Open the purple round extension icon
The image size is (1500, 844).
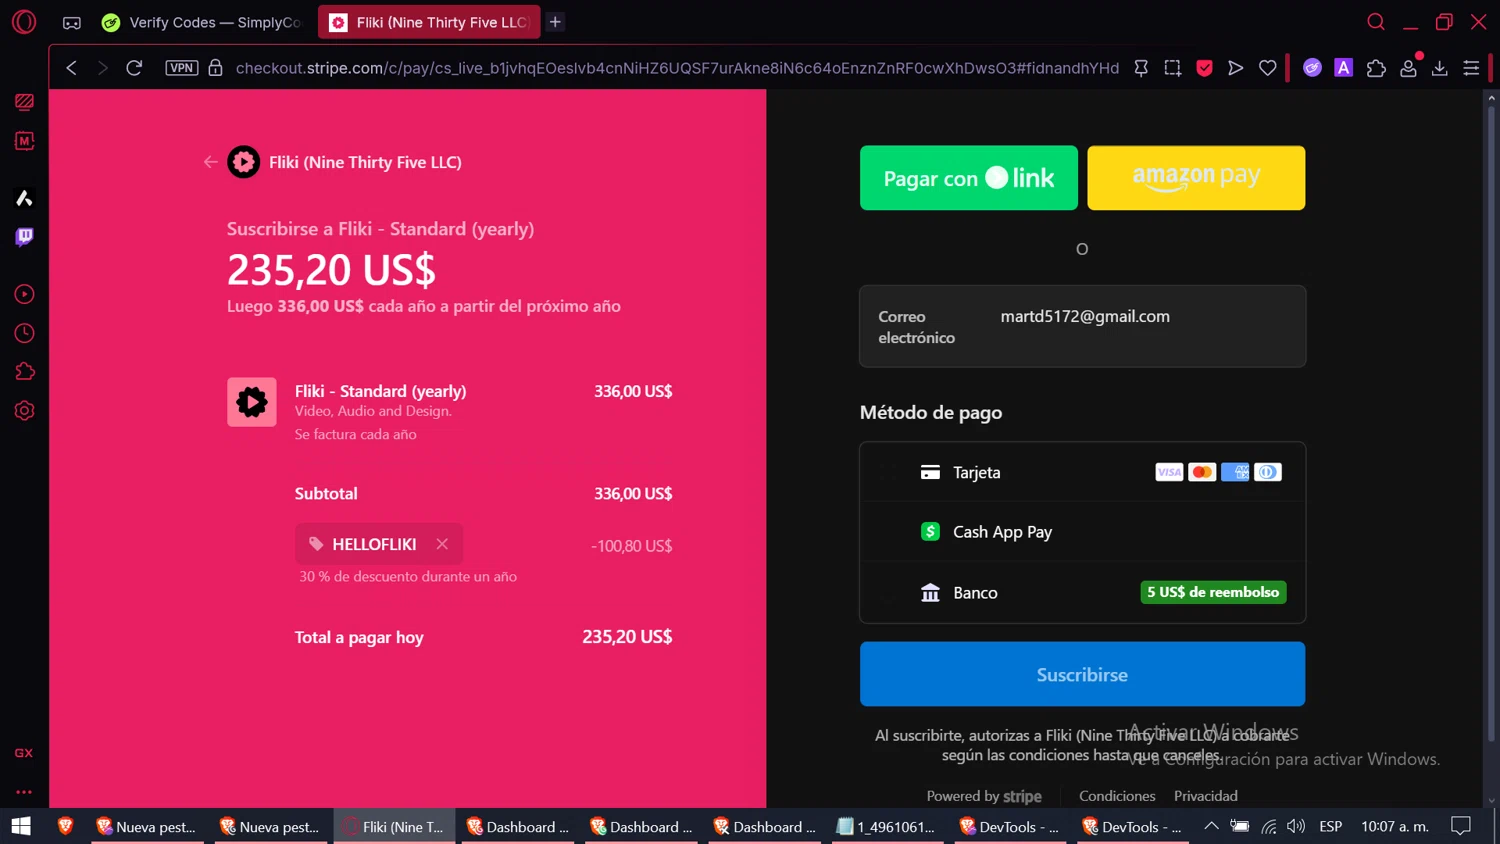coord(1312,68)
